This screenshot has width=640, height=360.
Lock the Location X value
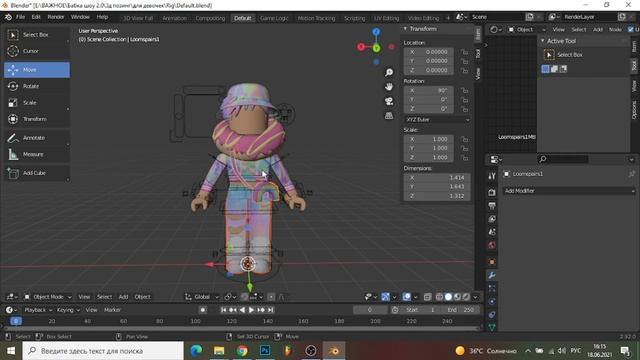click(x=464, y=52)
